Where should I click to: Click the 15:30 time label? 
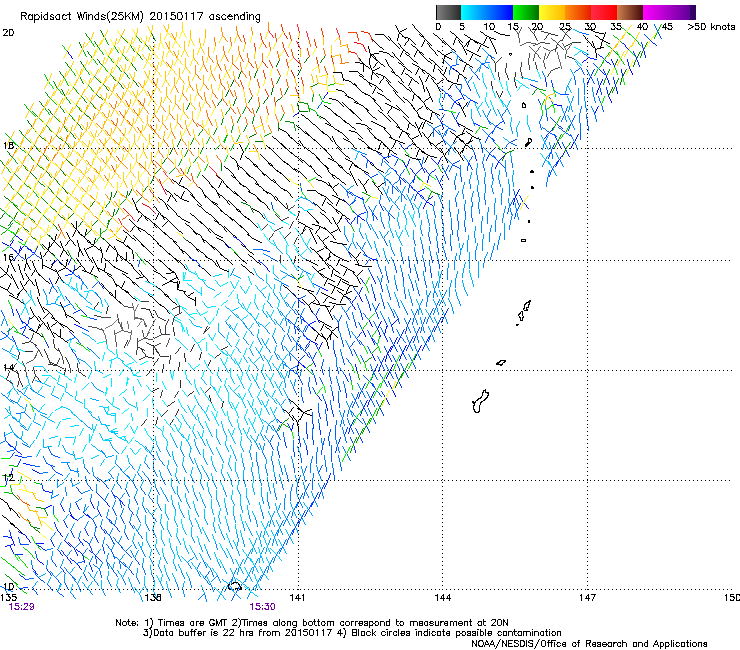pos(262,607)
